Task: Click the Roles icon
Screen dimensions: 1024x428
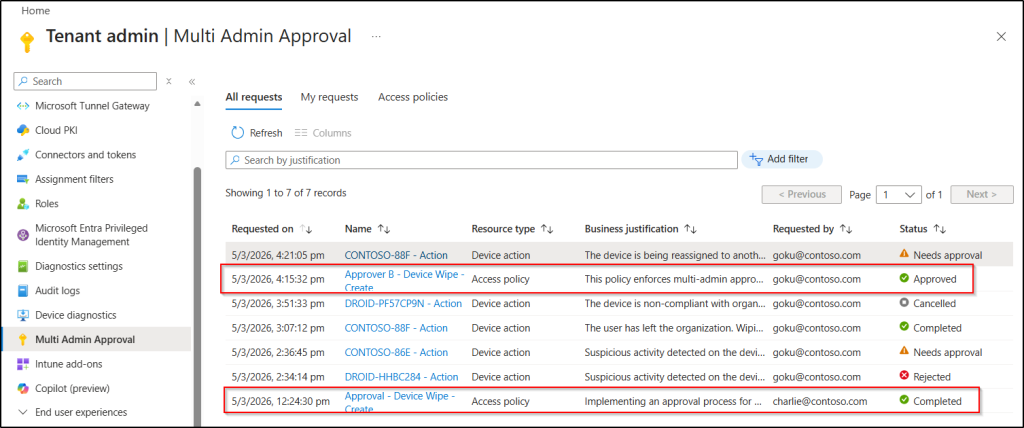Action: (x=23, y=204)
